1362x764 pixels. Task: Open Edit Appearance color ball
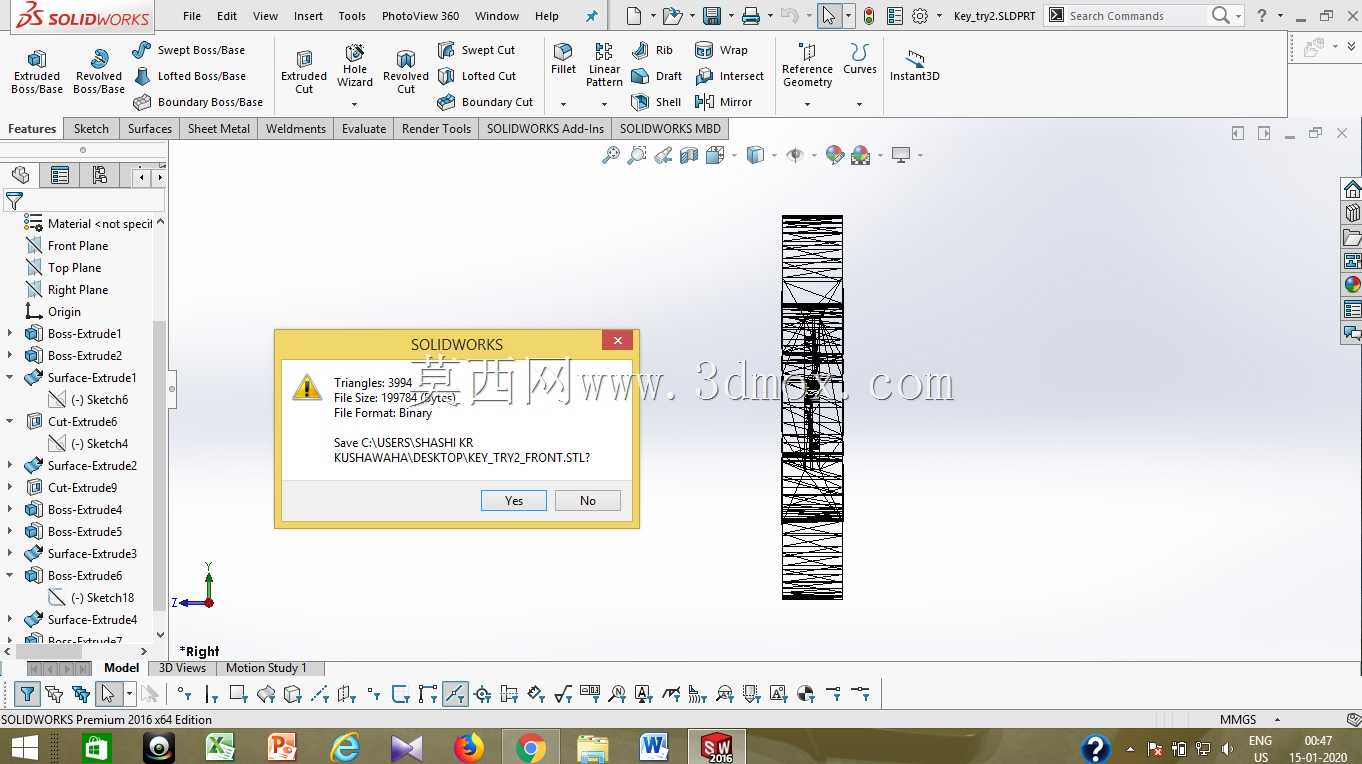(x=834, y=155)
